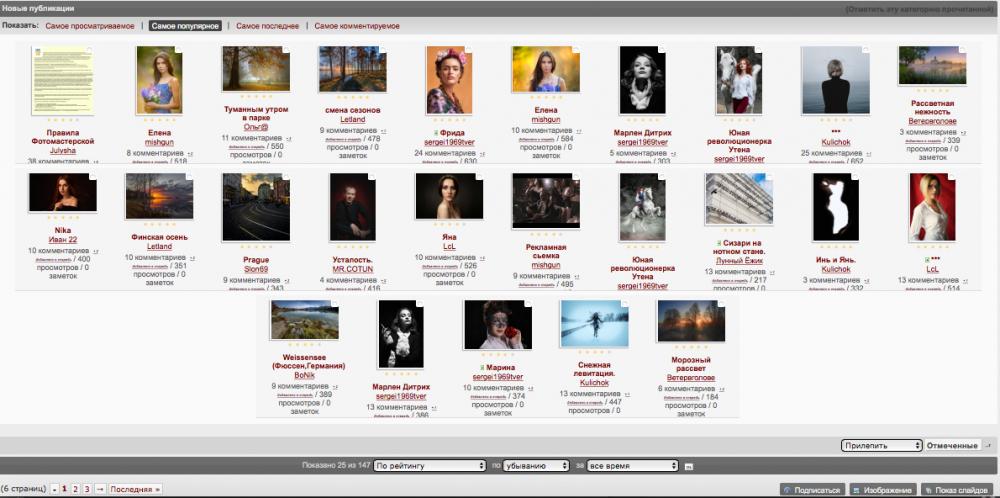Viewport: 1000px width, 498px height.
Task: Switch to the Самое просматриваемое tab
Action: [90, 26]
